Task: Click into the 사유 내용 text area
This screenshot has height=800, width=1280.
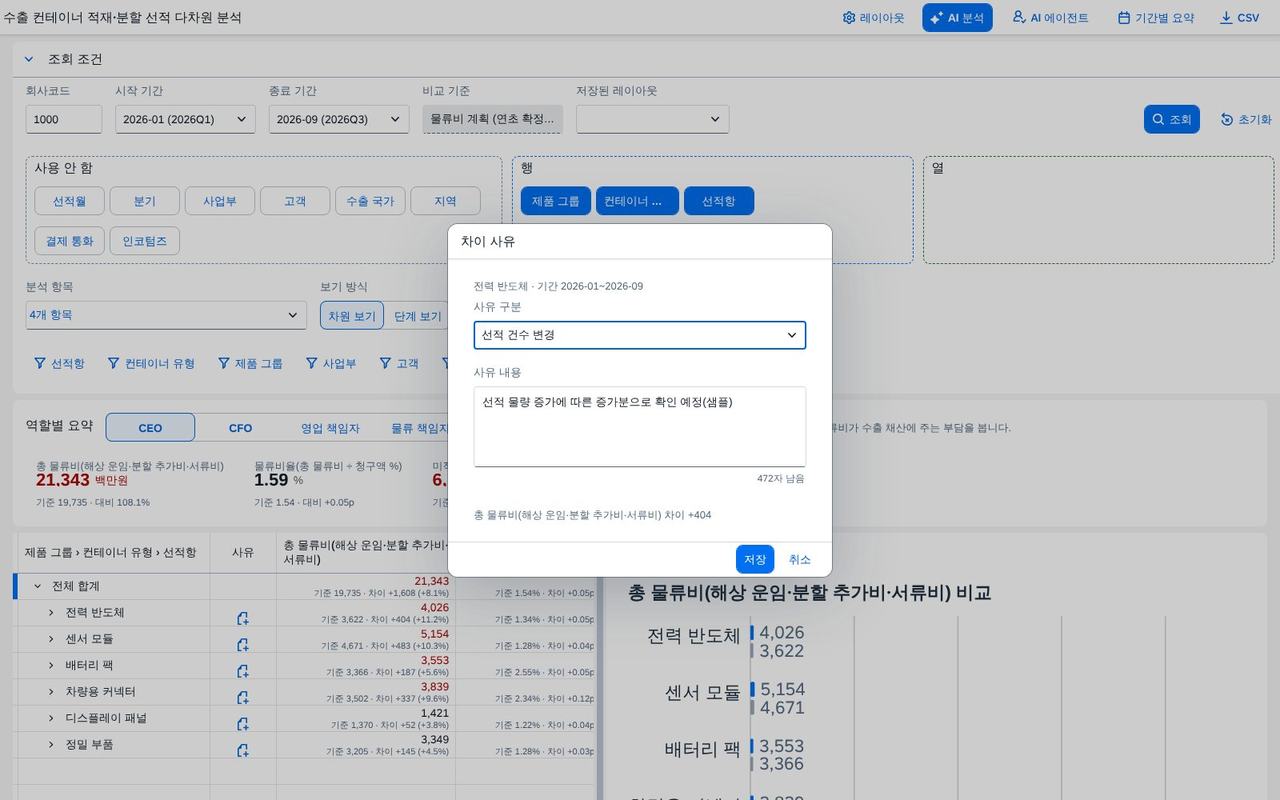Action: [x=640, y=426]
